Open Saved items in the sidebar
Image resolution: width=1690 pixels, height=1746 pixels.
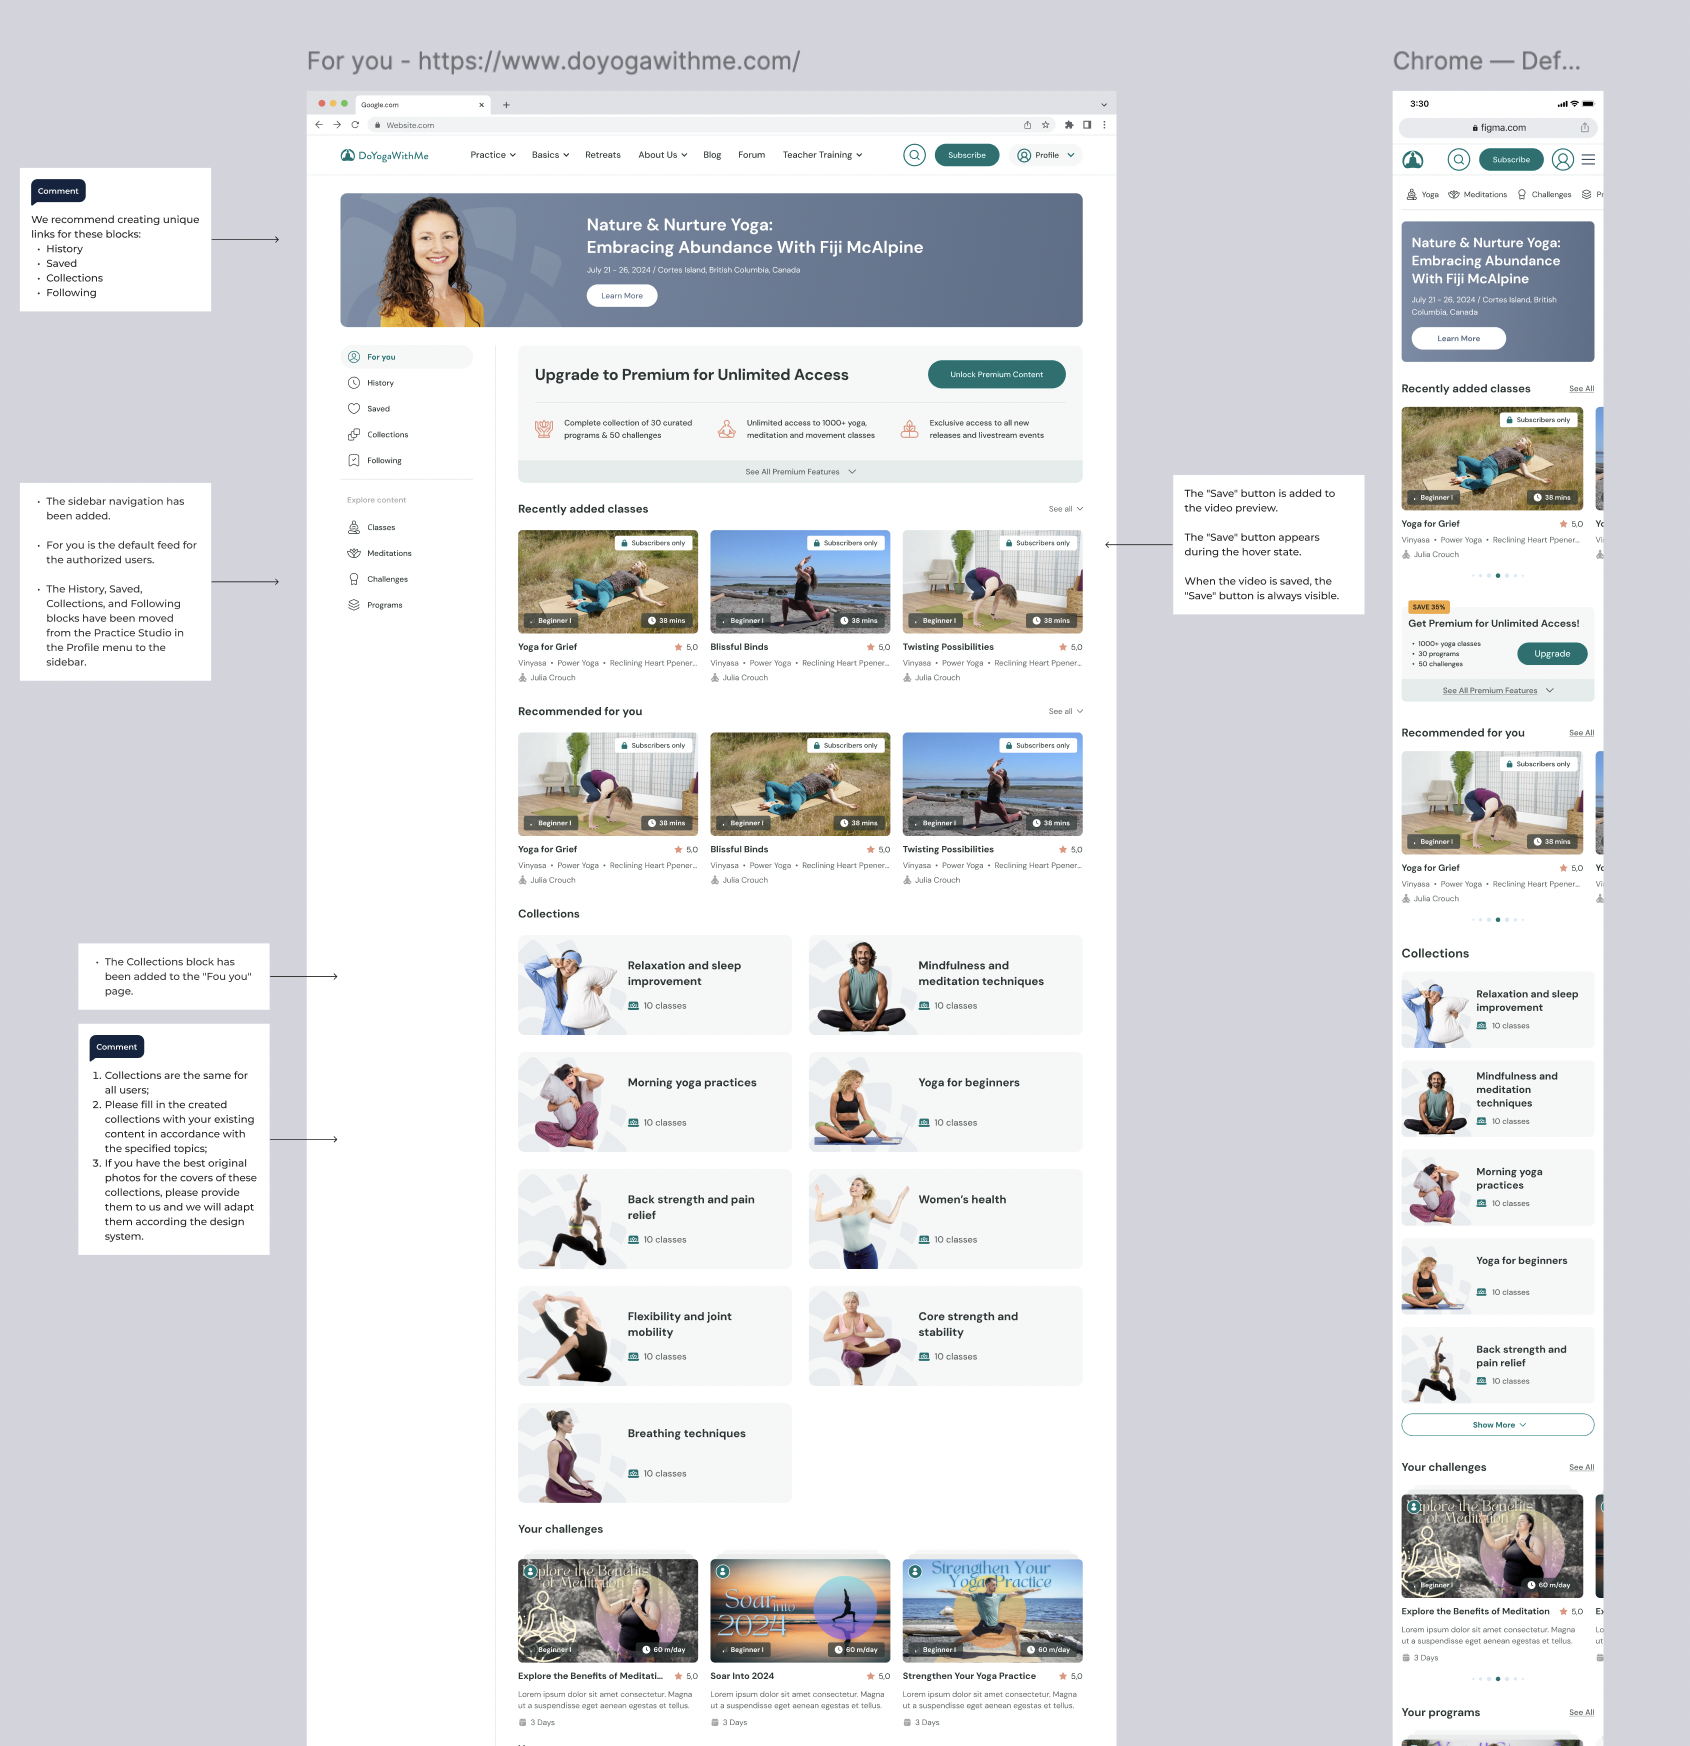pyautogui.click(x=378, y=409)
